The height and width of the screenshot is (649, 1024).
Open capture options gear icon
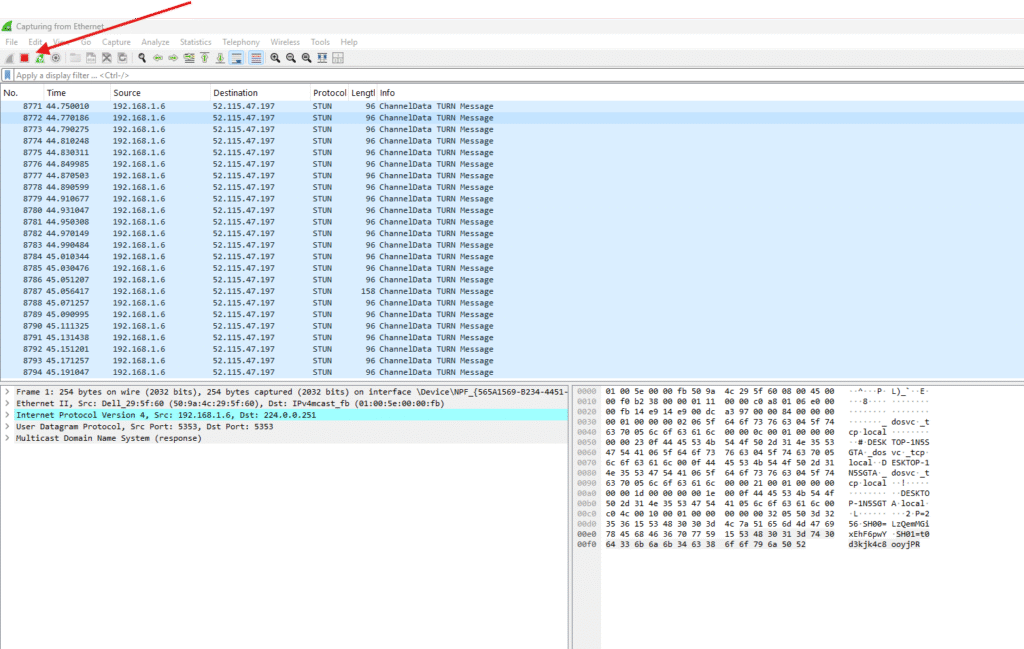[56, 58]
